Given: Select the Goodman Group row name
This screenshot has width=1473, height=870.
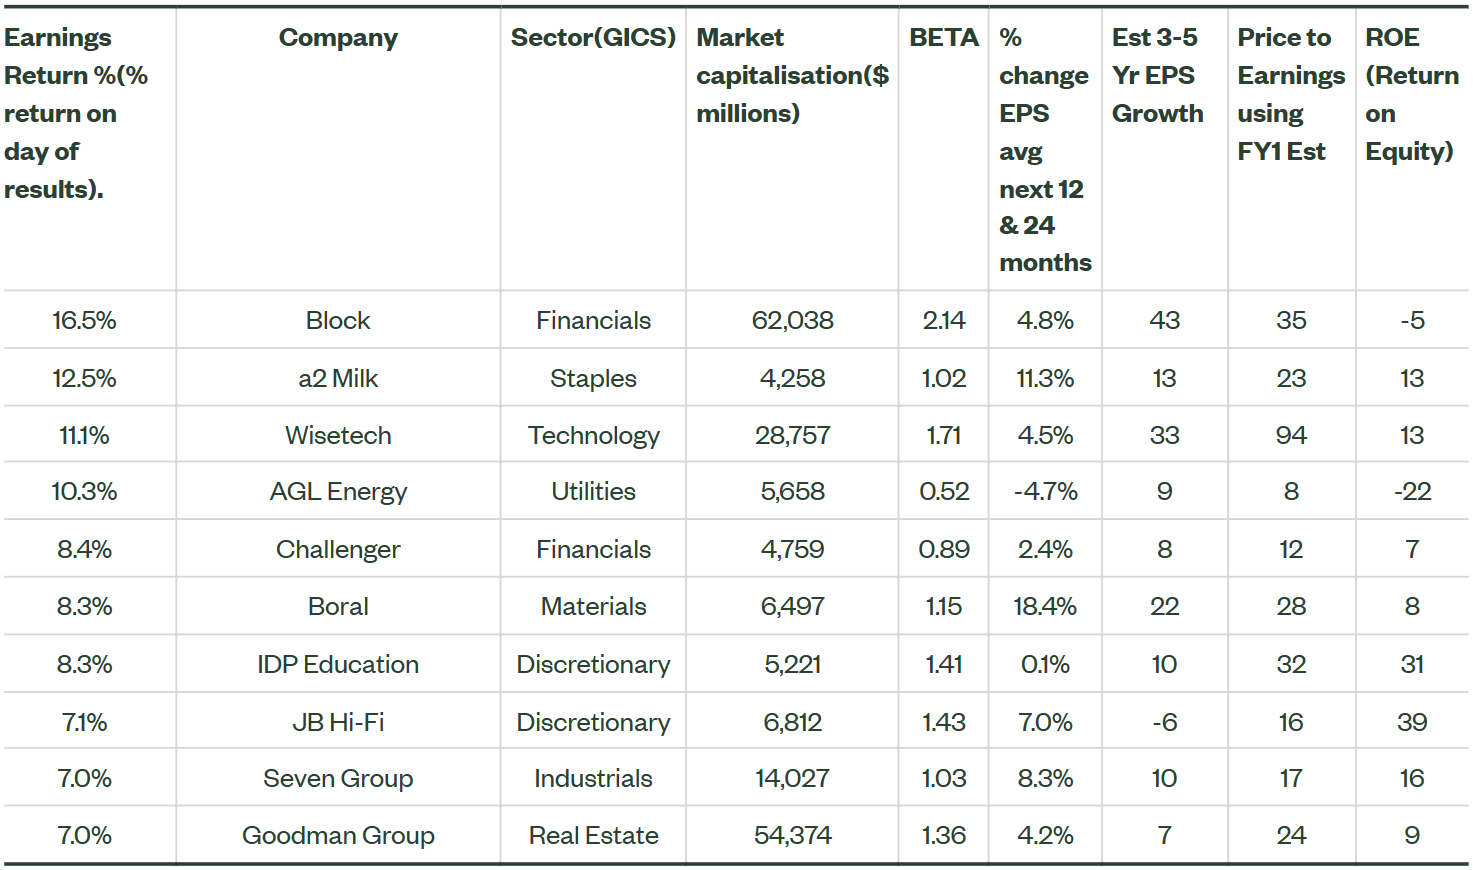Looking at the screenshot, I should pos(338,836).
